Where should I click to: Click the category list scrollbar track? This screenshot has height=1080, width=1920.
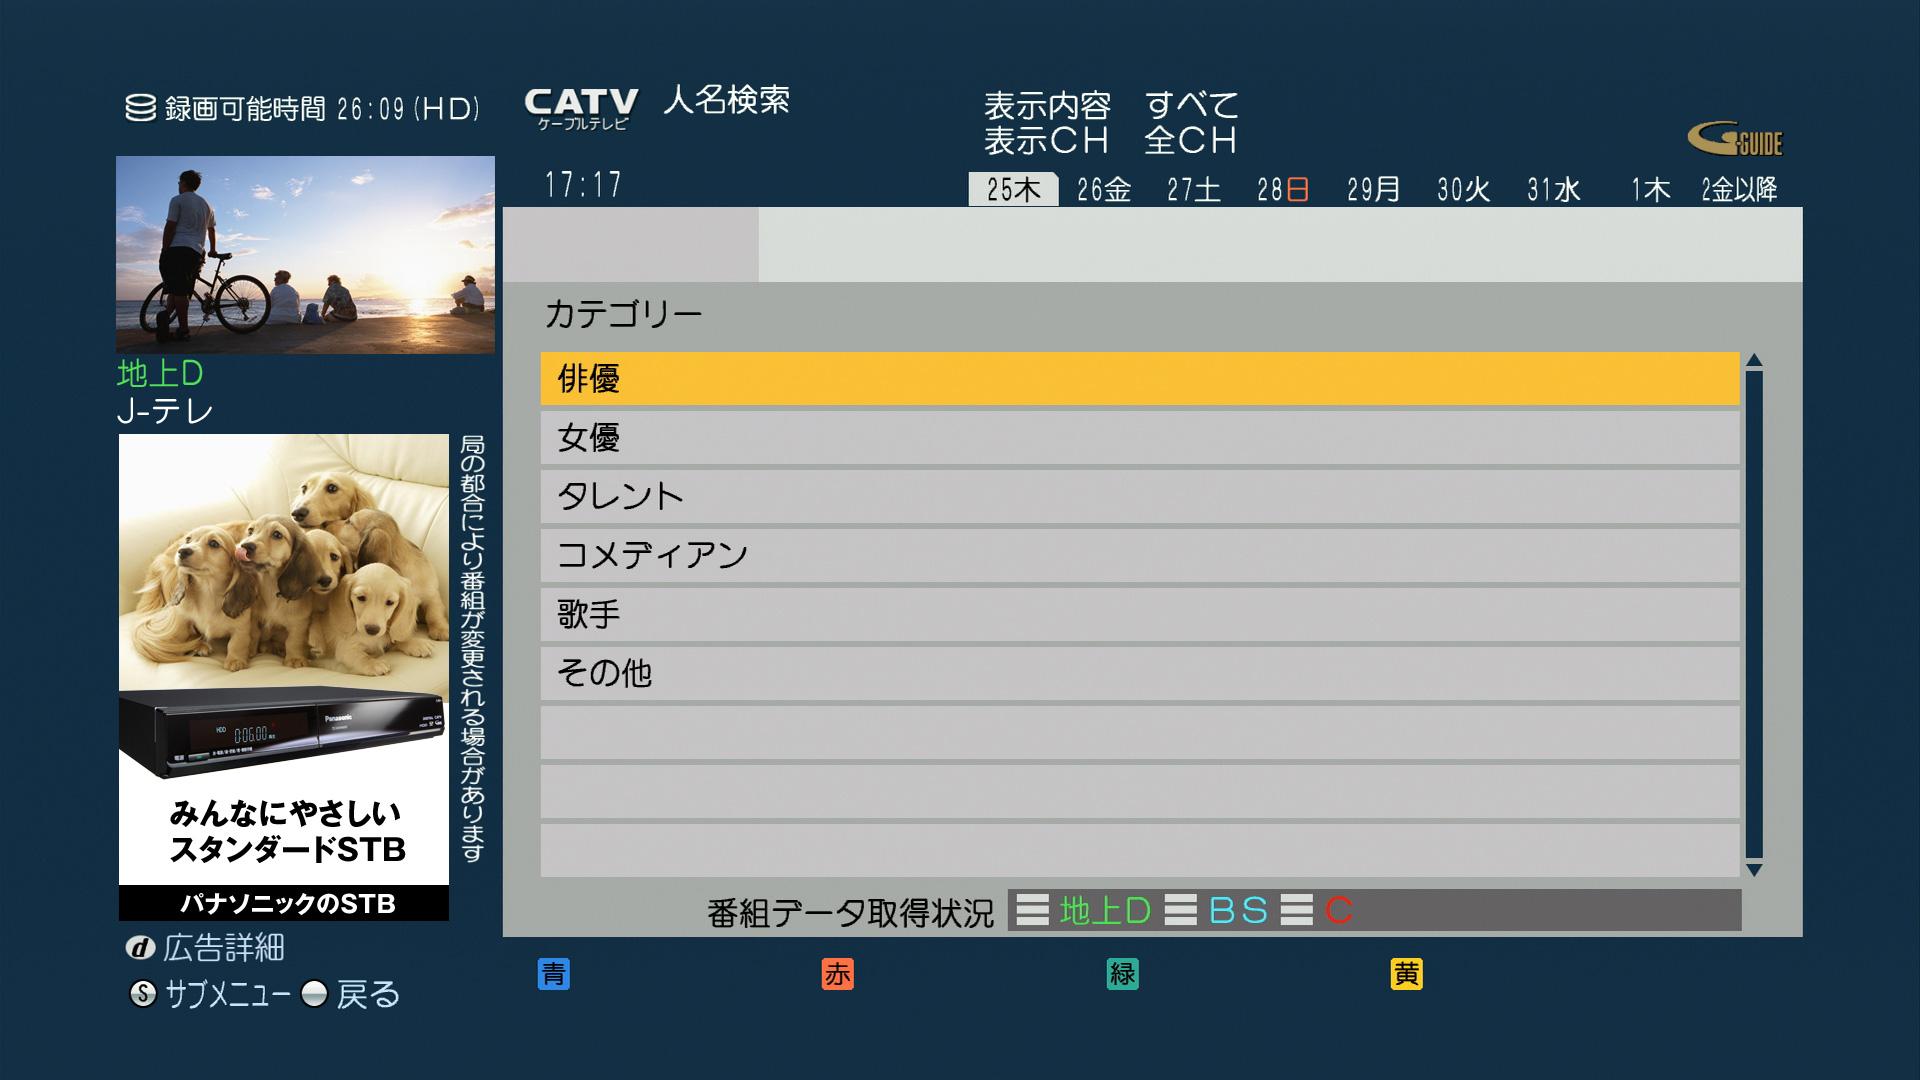coord(1753,615)
